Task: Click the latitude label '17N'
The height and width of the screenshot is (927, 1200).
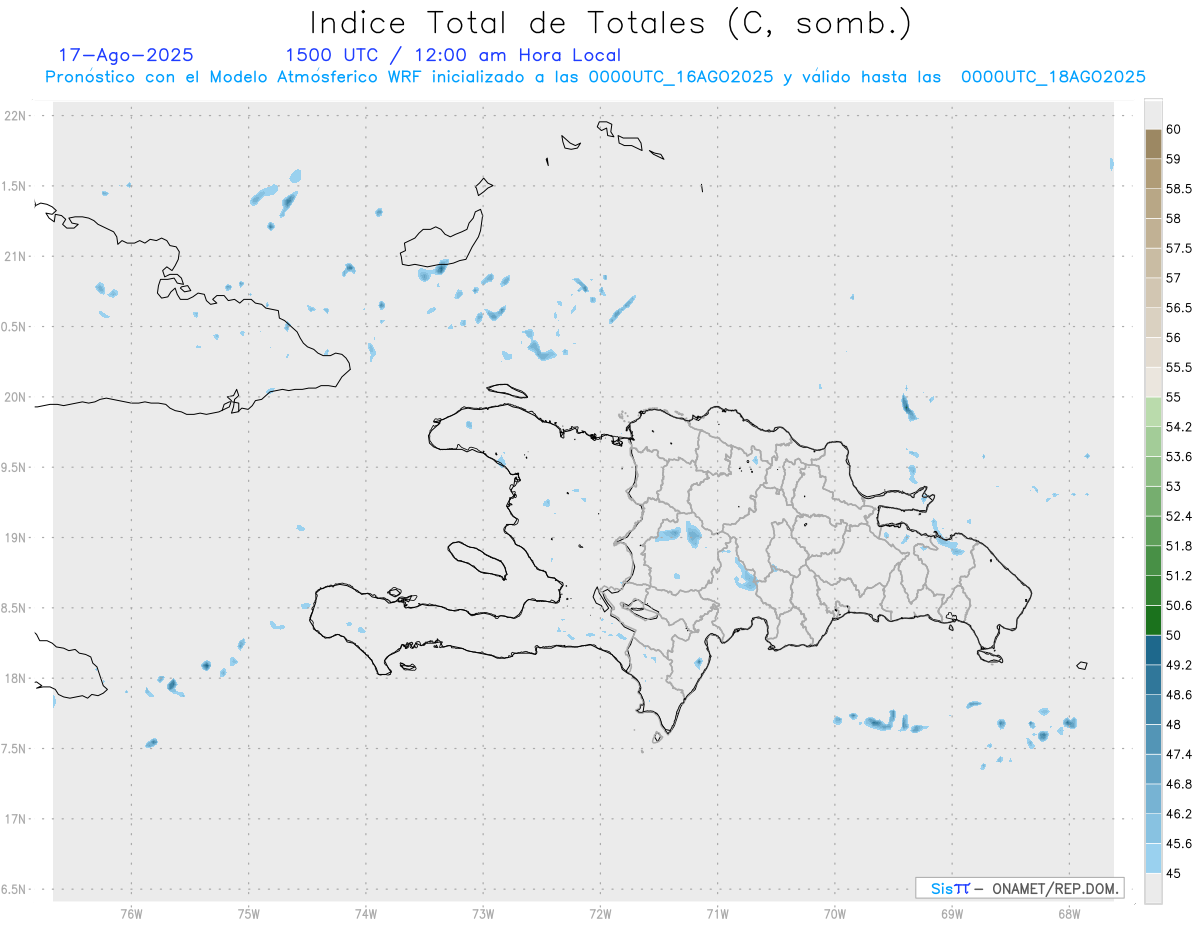Action: [x=17, y=819]
